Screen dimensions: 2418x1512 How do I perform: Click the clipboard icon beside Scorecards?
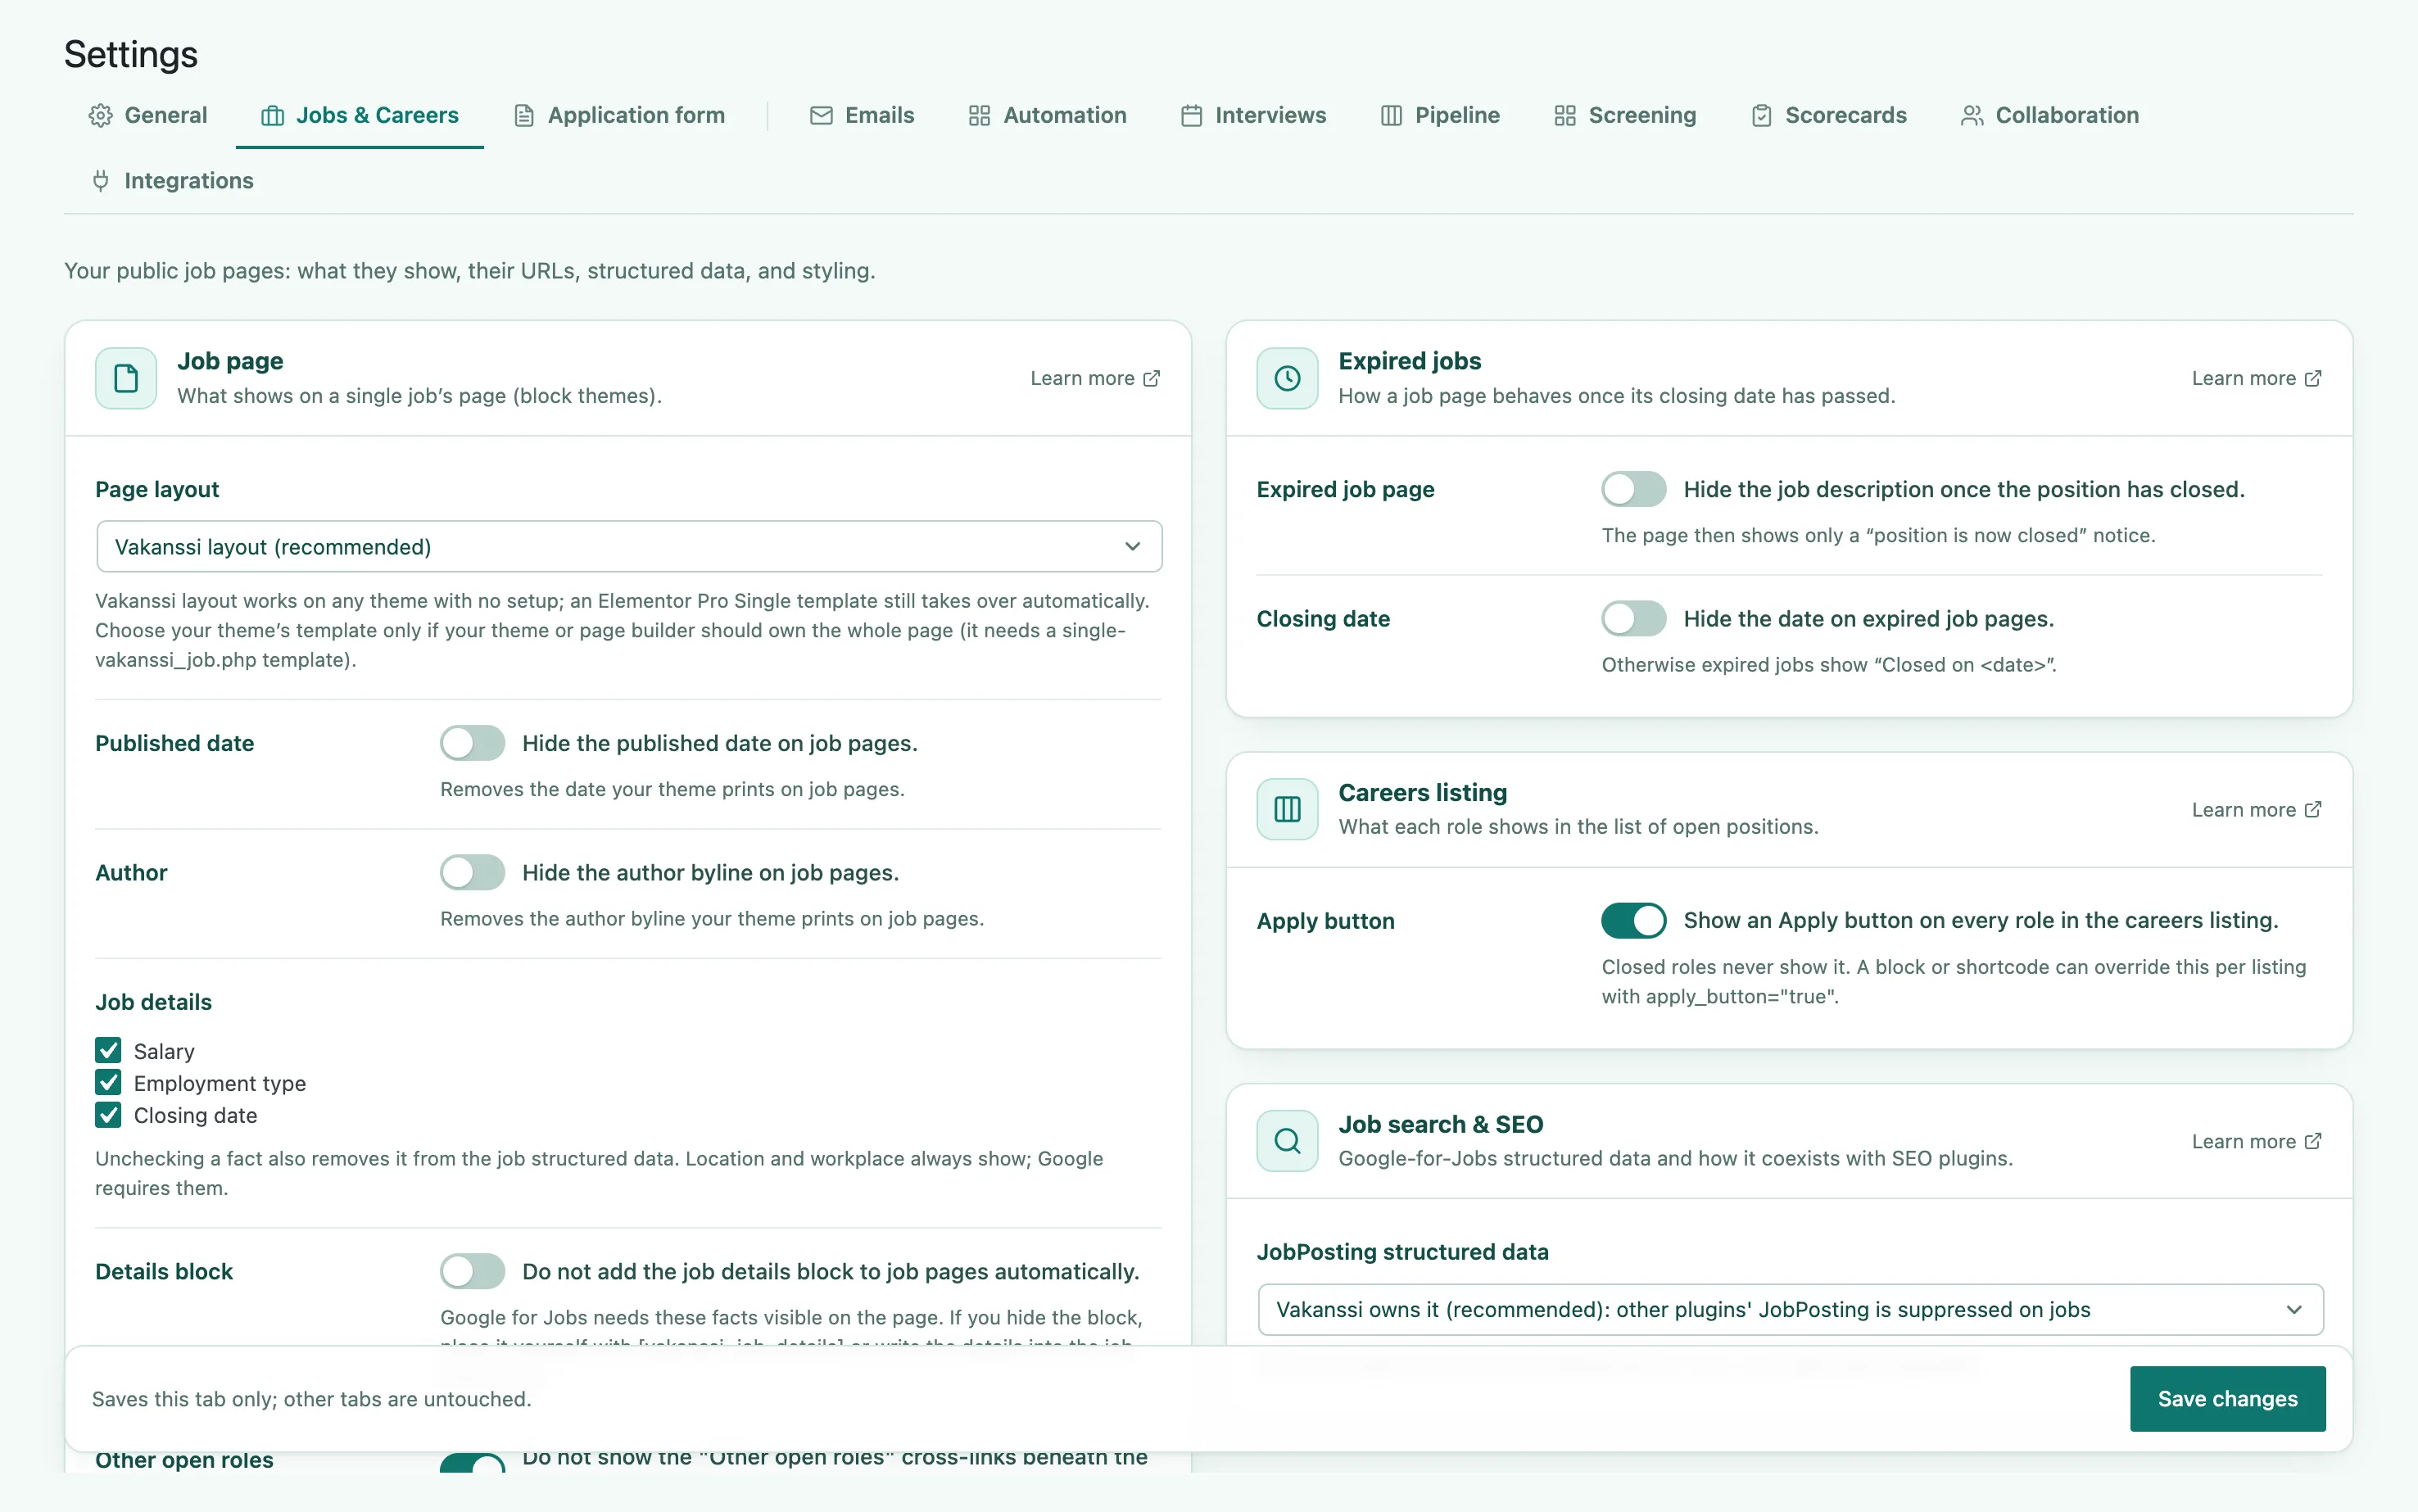coord(1761,116)
